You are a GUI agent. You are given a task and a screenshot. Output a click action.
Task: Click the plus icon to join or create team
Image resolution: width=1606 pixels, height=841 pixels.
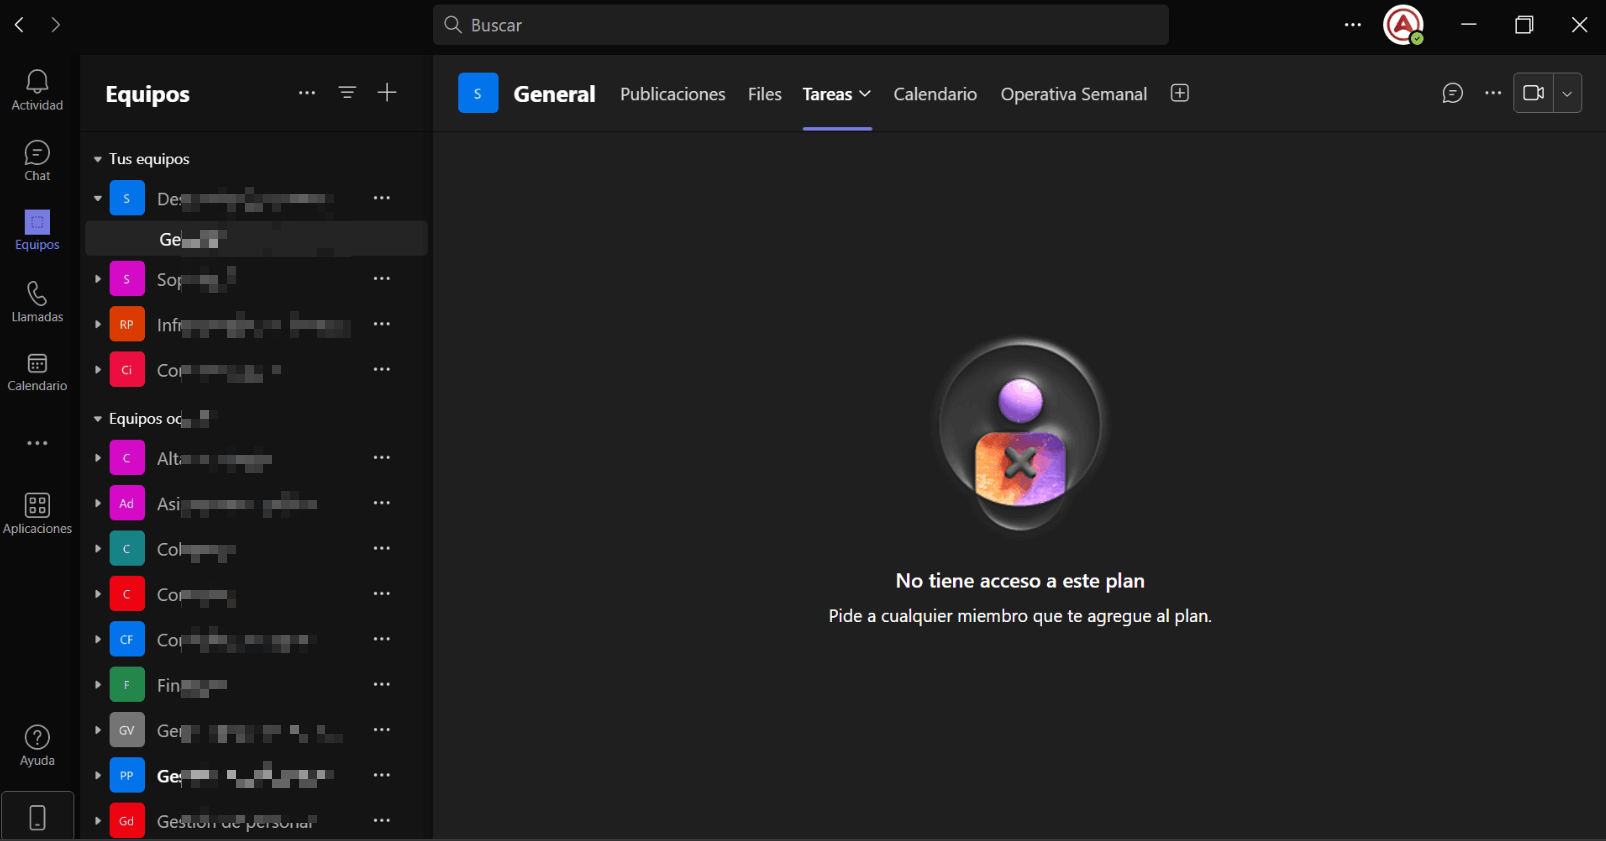pos(387,93)
